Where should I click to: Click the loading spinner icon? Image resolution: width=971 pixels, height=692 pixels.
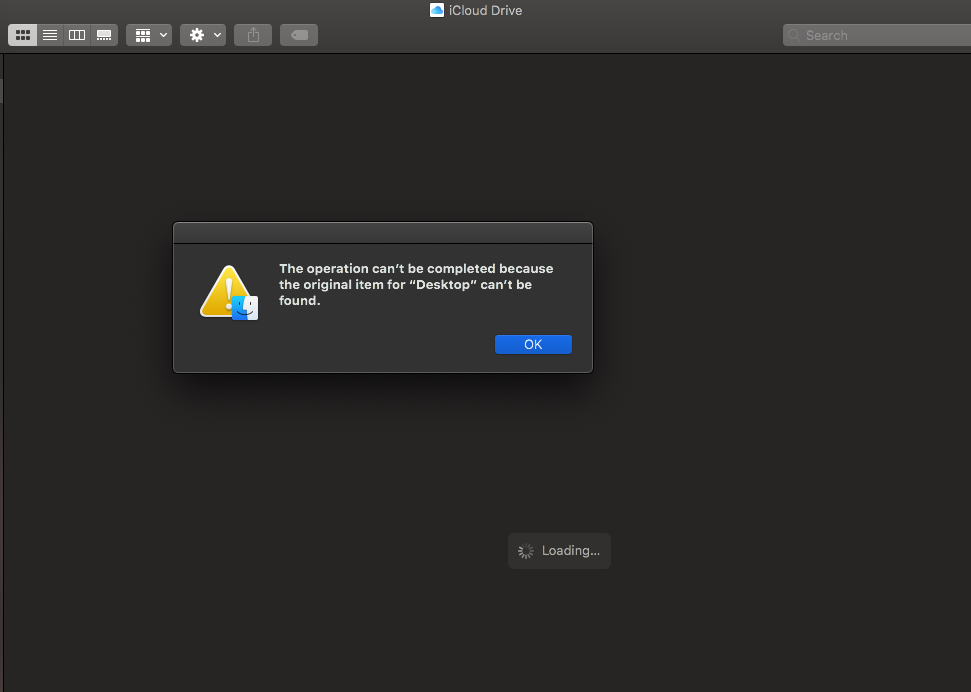(526, 551)
